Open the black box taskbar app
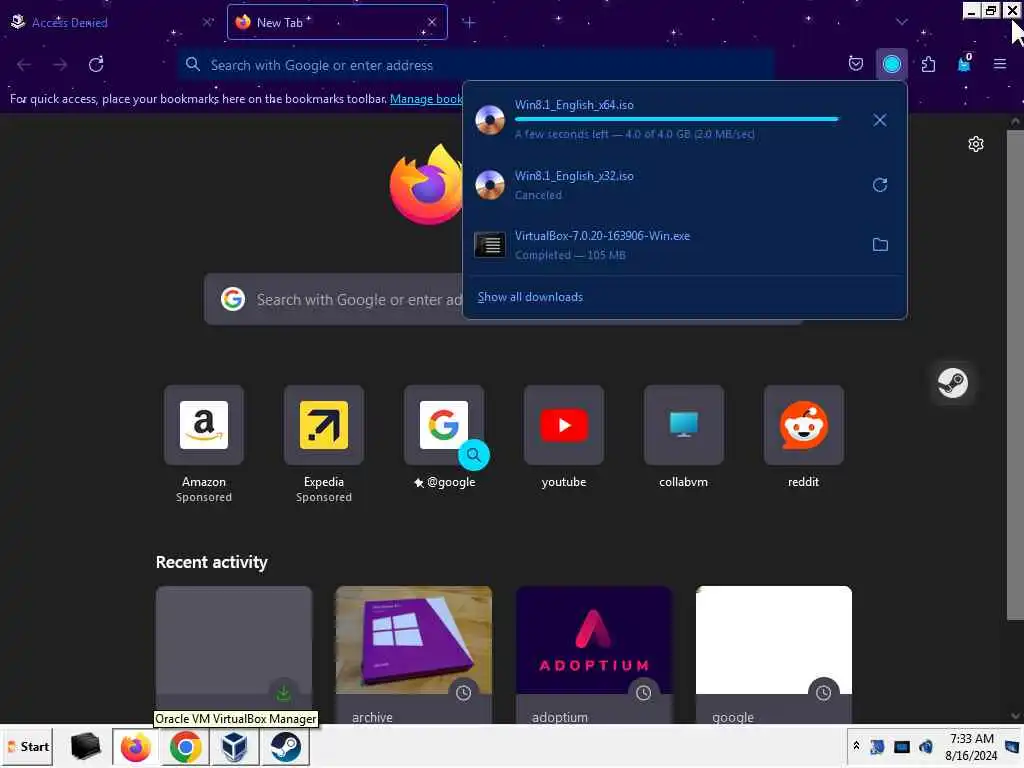This screenshot has height=768, width=1024. tap(85, 746)
